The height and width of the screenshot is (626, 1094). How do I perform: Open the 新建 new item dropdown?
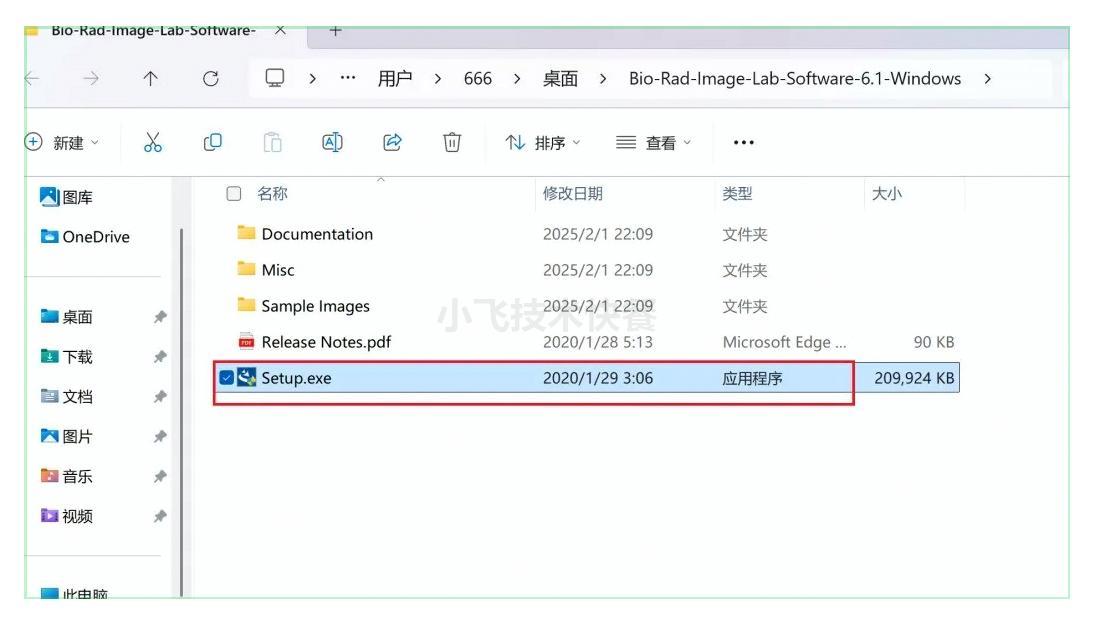pos(62,142)
